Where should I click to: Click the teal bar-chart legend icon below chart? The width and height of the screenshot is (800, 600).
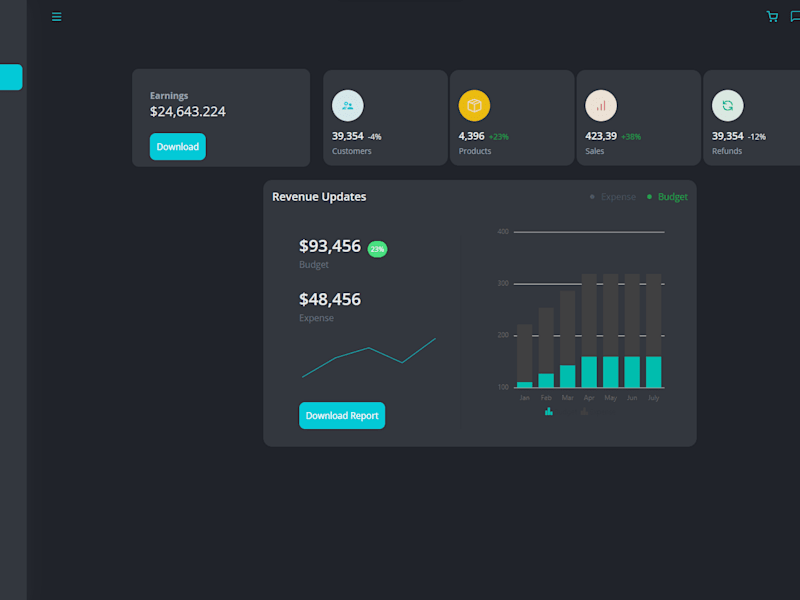[x=549, y=411]
